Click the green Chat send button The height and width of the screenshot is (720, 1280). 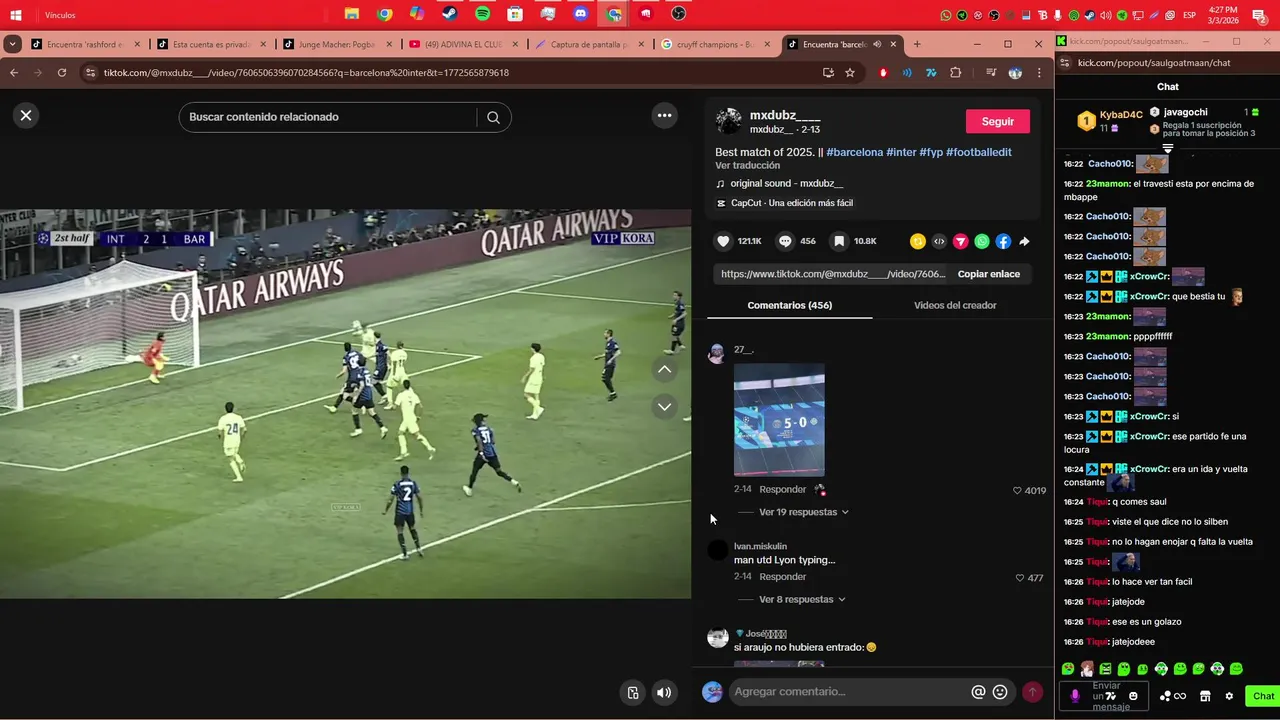coord(1263,696)
